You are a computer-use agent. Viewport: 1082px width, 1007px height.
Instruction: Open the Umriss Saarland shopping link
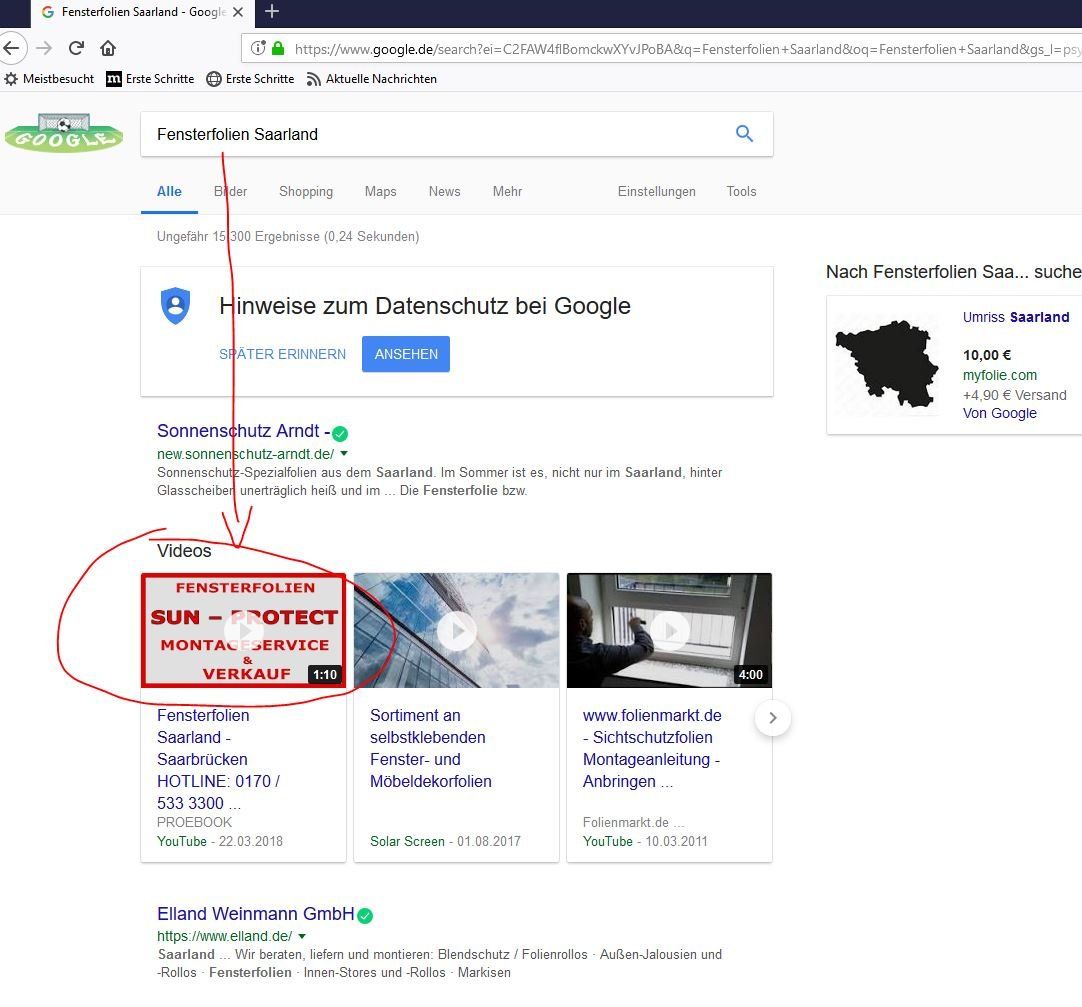pyautogui.click(x=1016, y=317)
